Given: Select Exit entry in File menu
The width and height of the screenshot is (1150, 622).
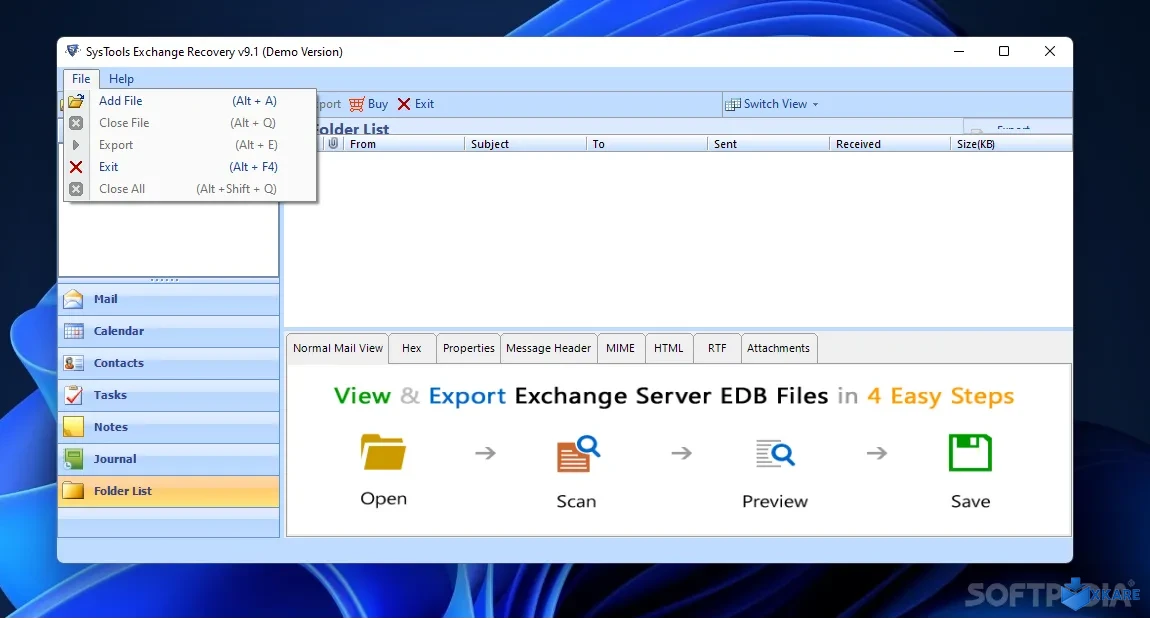Looking at the screenshot, I should (x=190, y=167).
